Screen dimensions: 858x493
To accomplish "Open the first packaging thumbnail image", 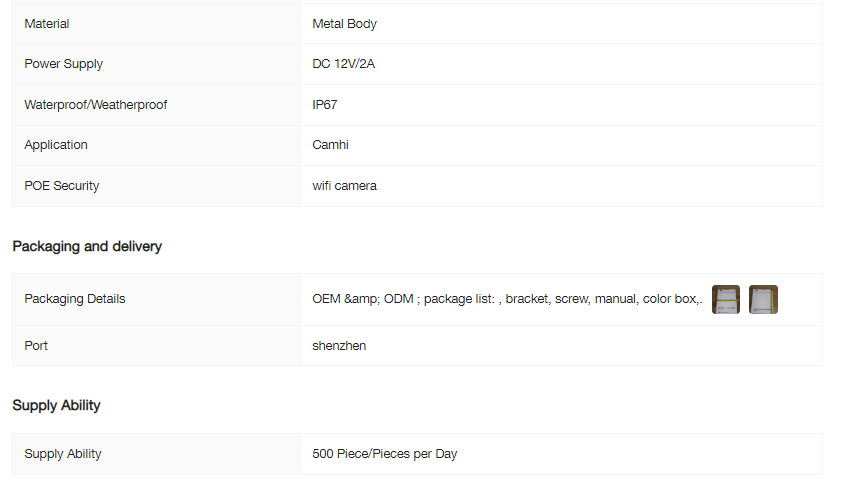I will click(725, 299).
